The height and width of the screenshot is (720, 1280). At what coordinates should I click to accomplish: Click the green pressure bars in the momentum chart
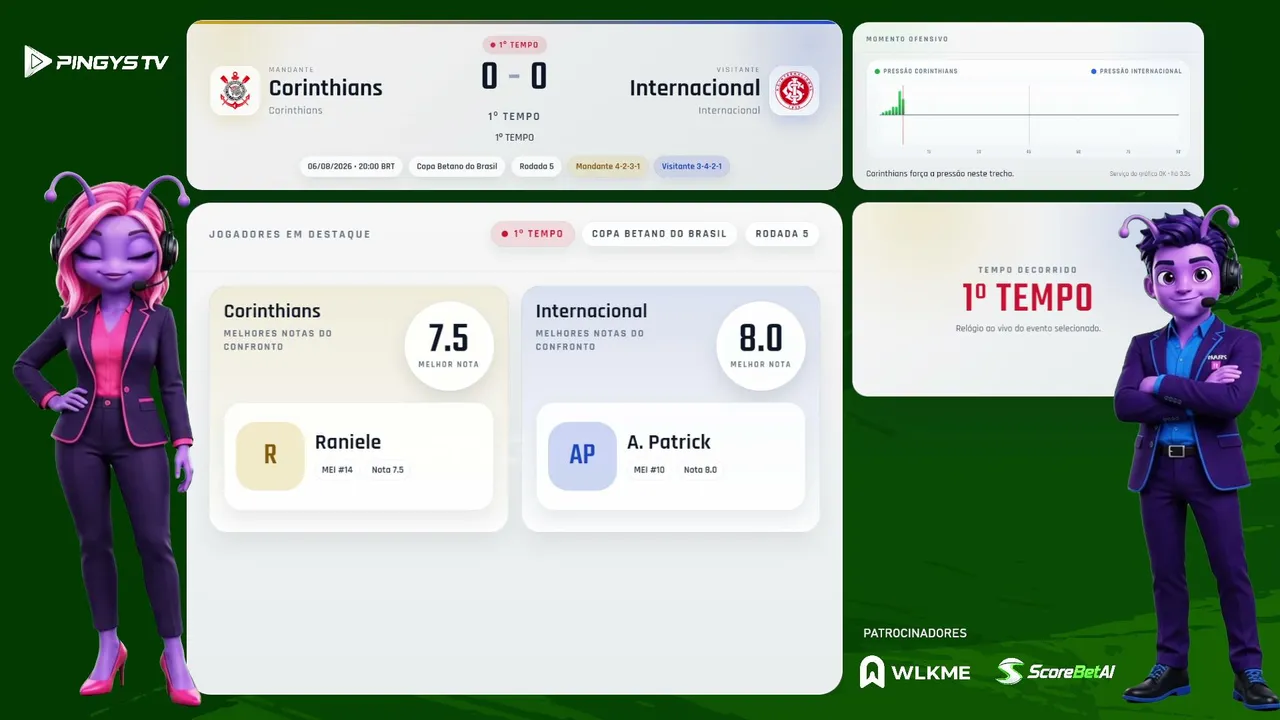coord(893,103)
